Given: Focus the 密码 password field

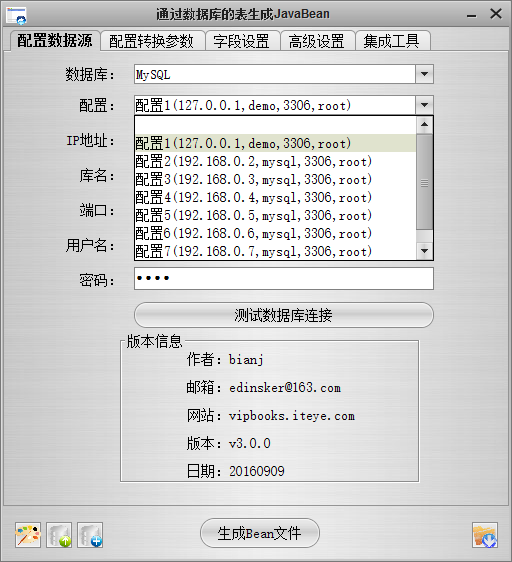Looking at the screenshot, I should (284, 278).
